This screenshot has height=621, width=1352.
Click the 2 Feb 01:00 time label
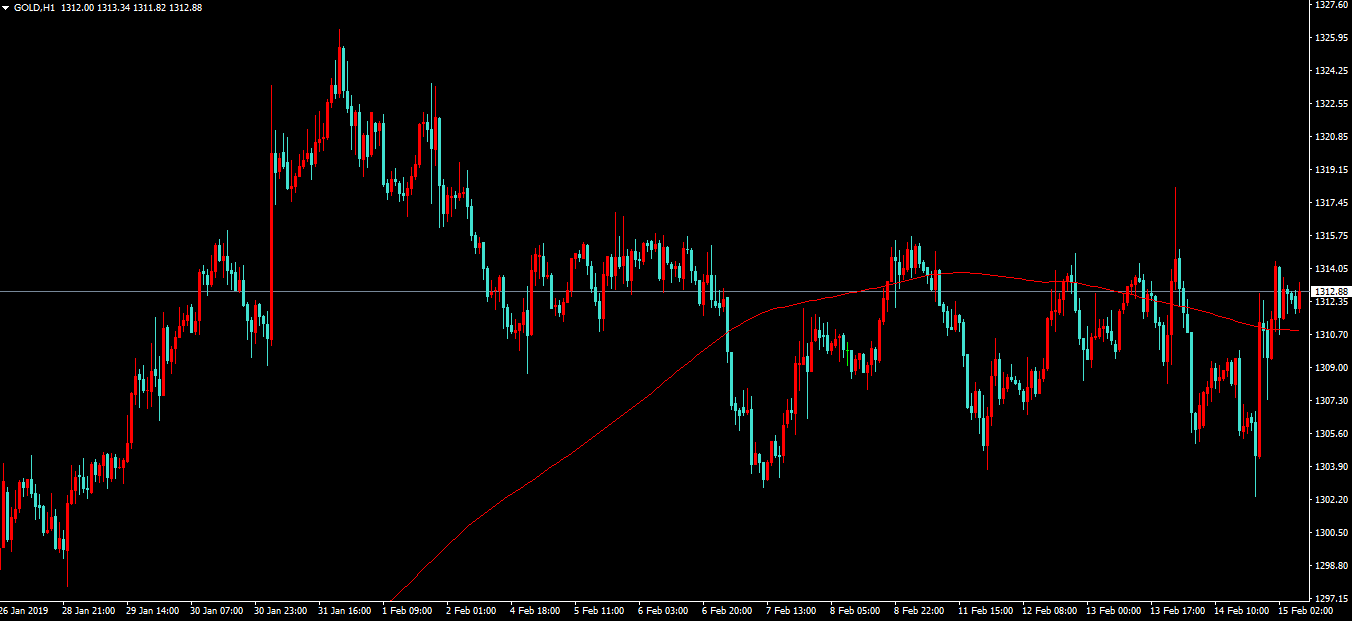point(471,610)
